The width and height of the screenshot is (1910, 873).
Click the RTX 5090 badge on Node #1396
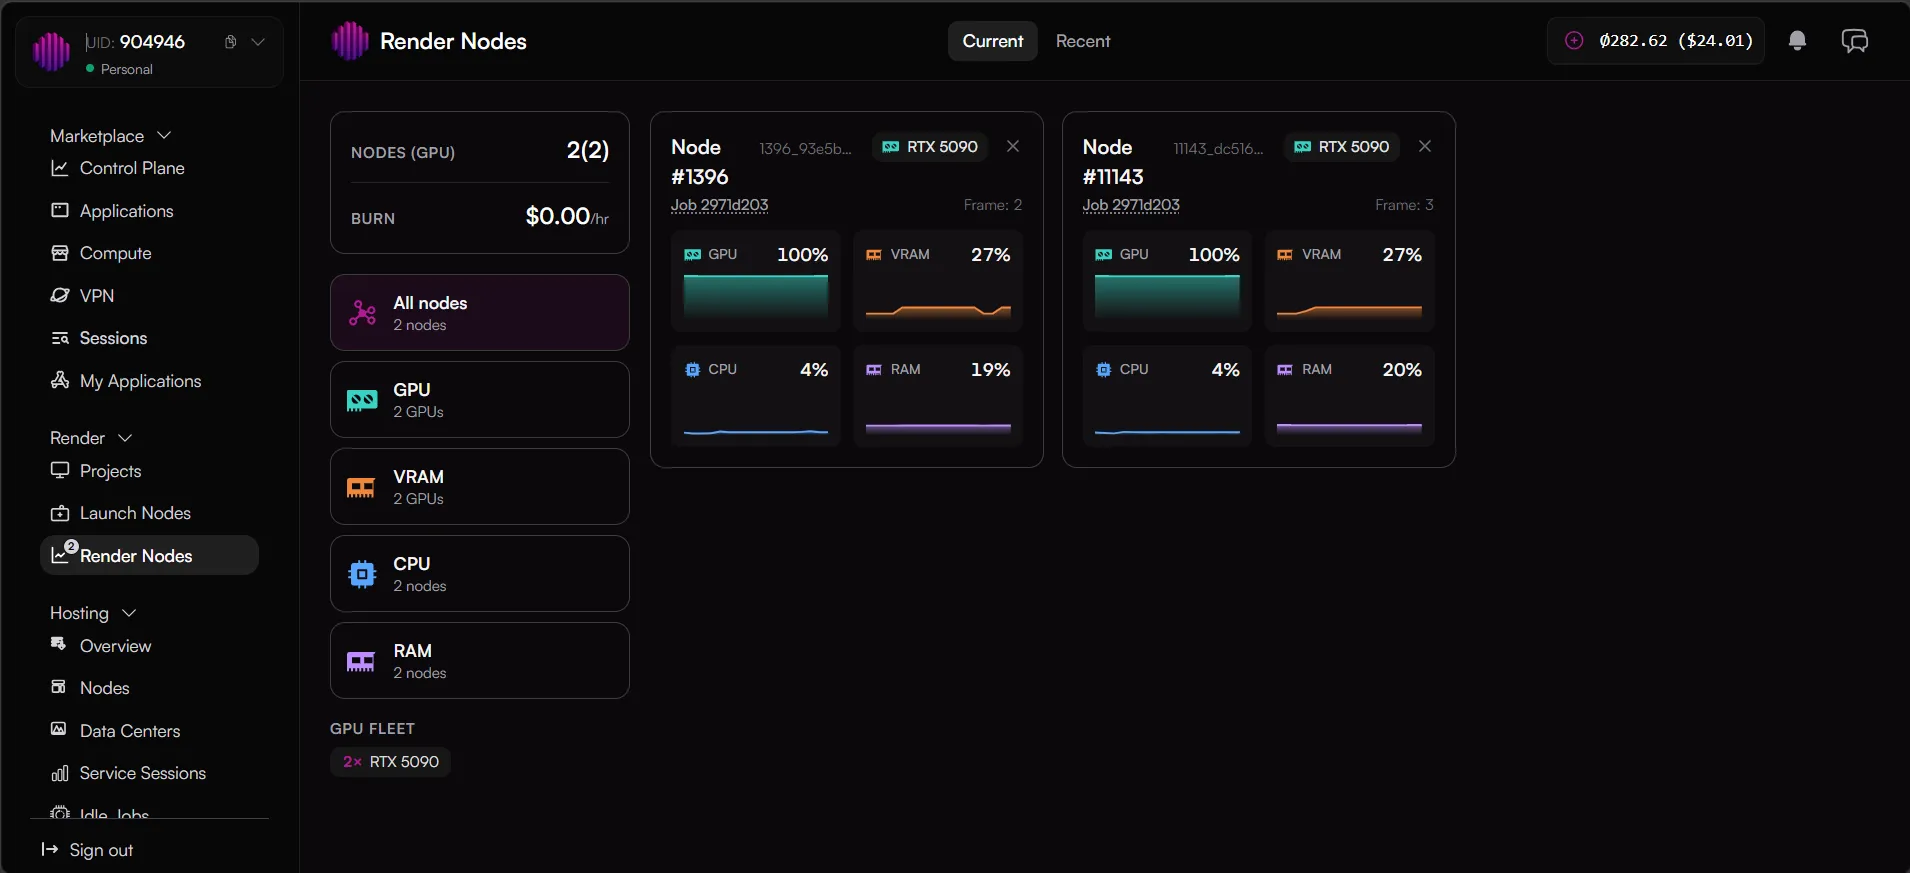pyautogui.click(x=930, y=147)
